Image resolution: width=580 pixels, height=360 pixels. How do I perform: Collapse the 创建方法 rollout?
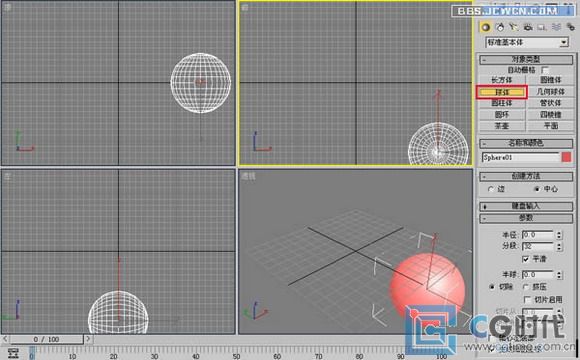click(526, 176)
